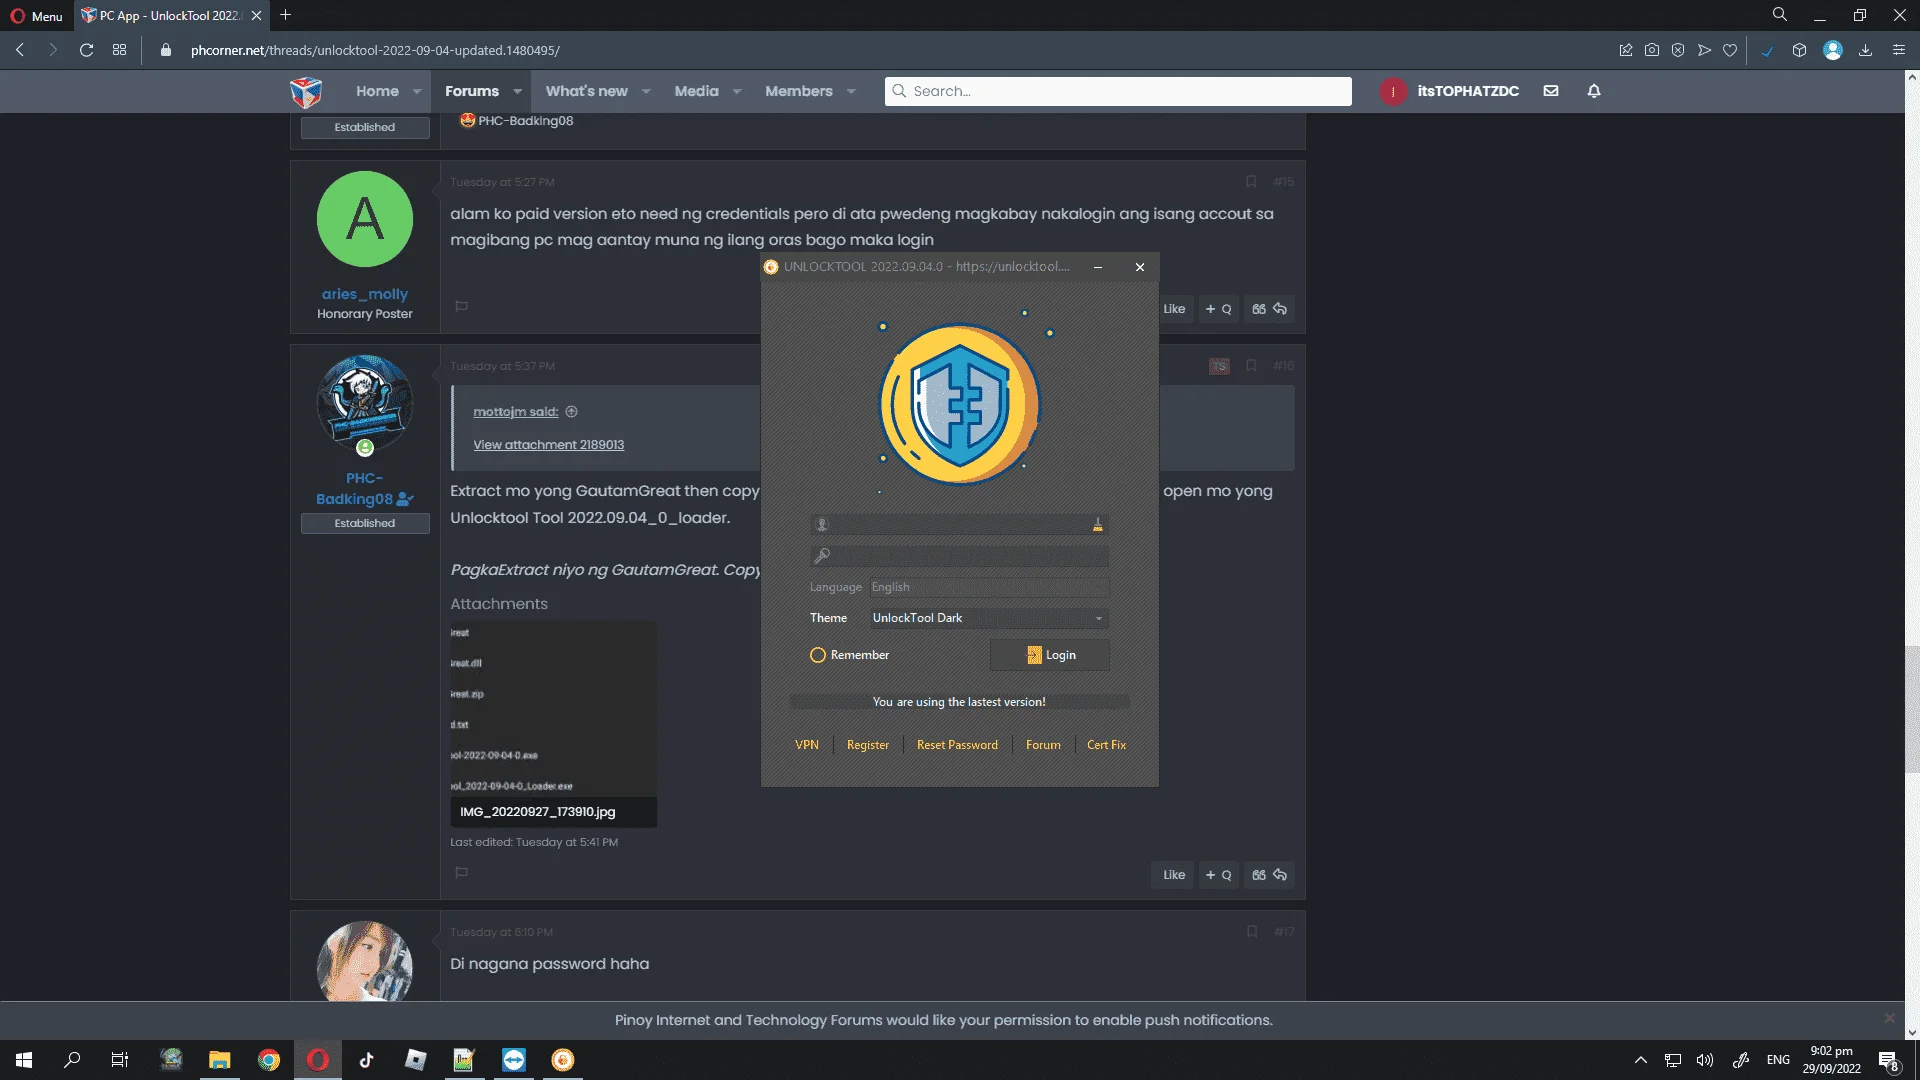The image size is (1920, 1080).
Task: Open the Windows Start menu
Action: [24, 1060]
